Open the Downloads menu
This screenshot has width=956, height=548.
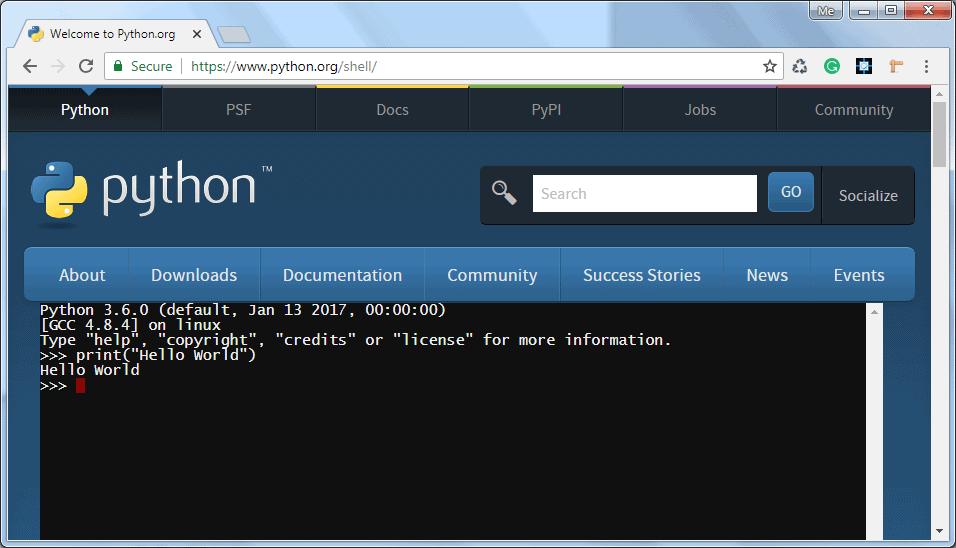point(194,275)
